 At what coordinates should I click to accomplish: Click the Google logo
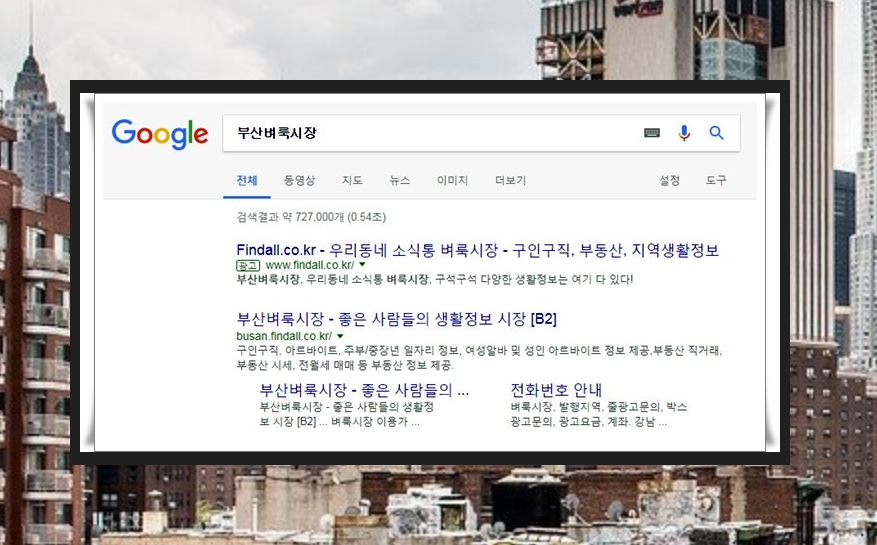tap(160, 134)
